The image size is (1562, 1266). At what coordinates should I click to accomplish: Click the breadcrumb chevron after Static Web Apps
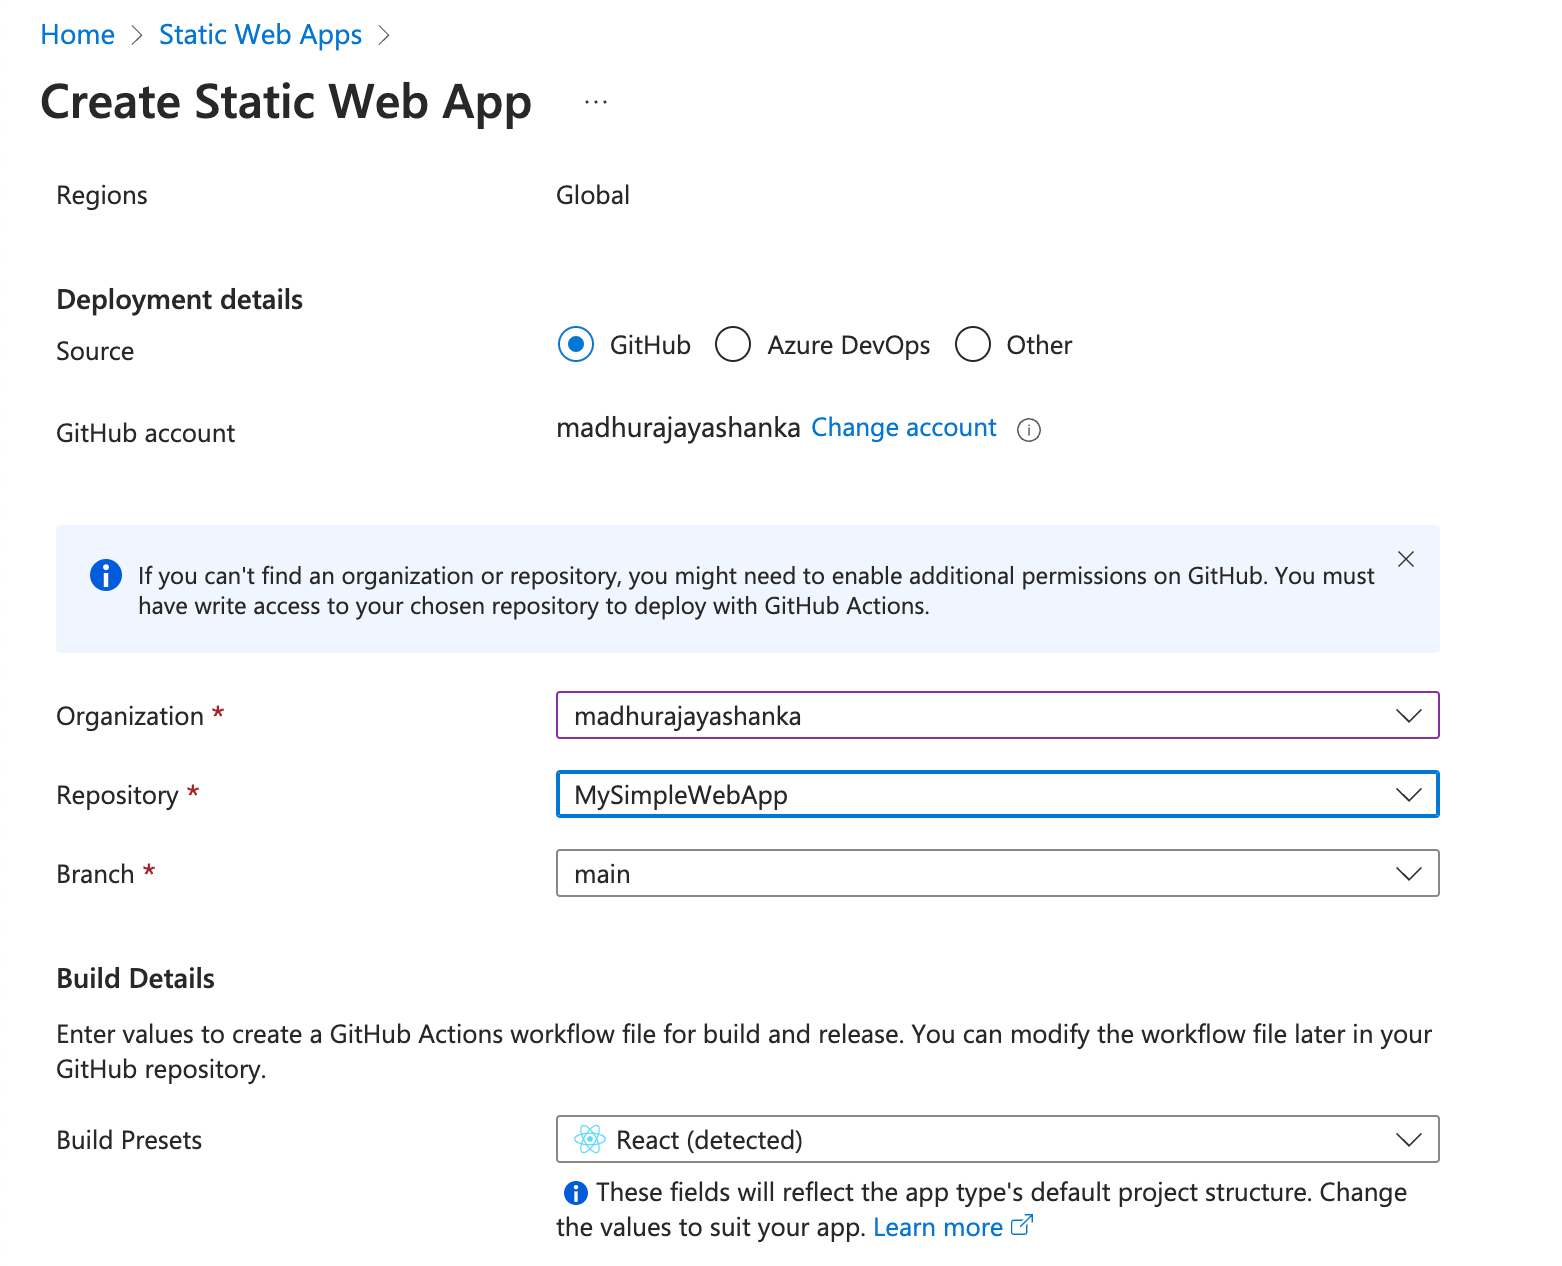click(x=384, y=36)
